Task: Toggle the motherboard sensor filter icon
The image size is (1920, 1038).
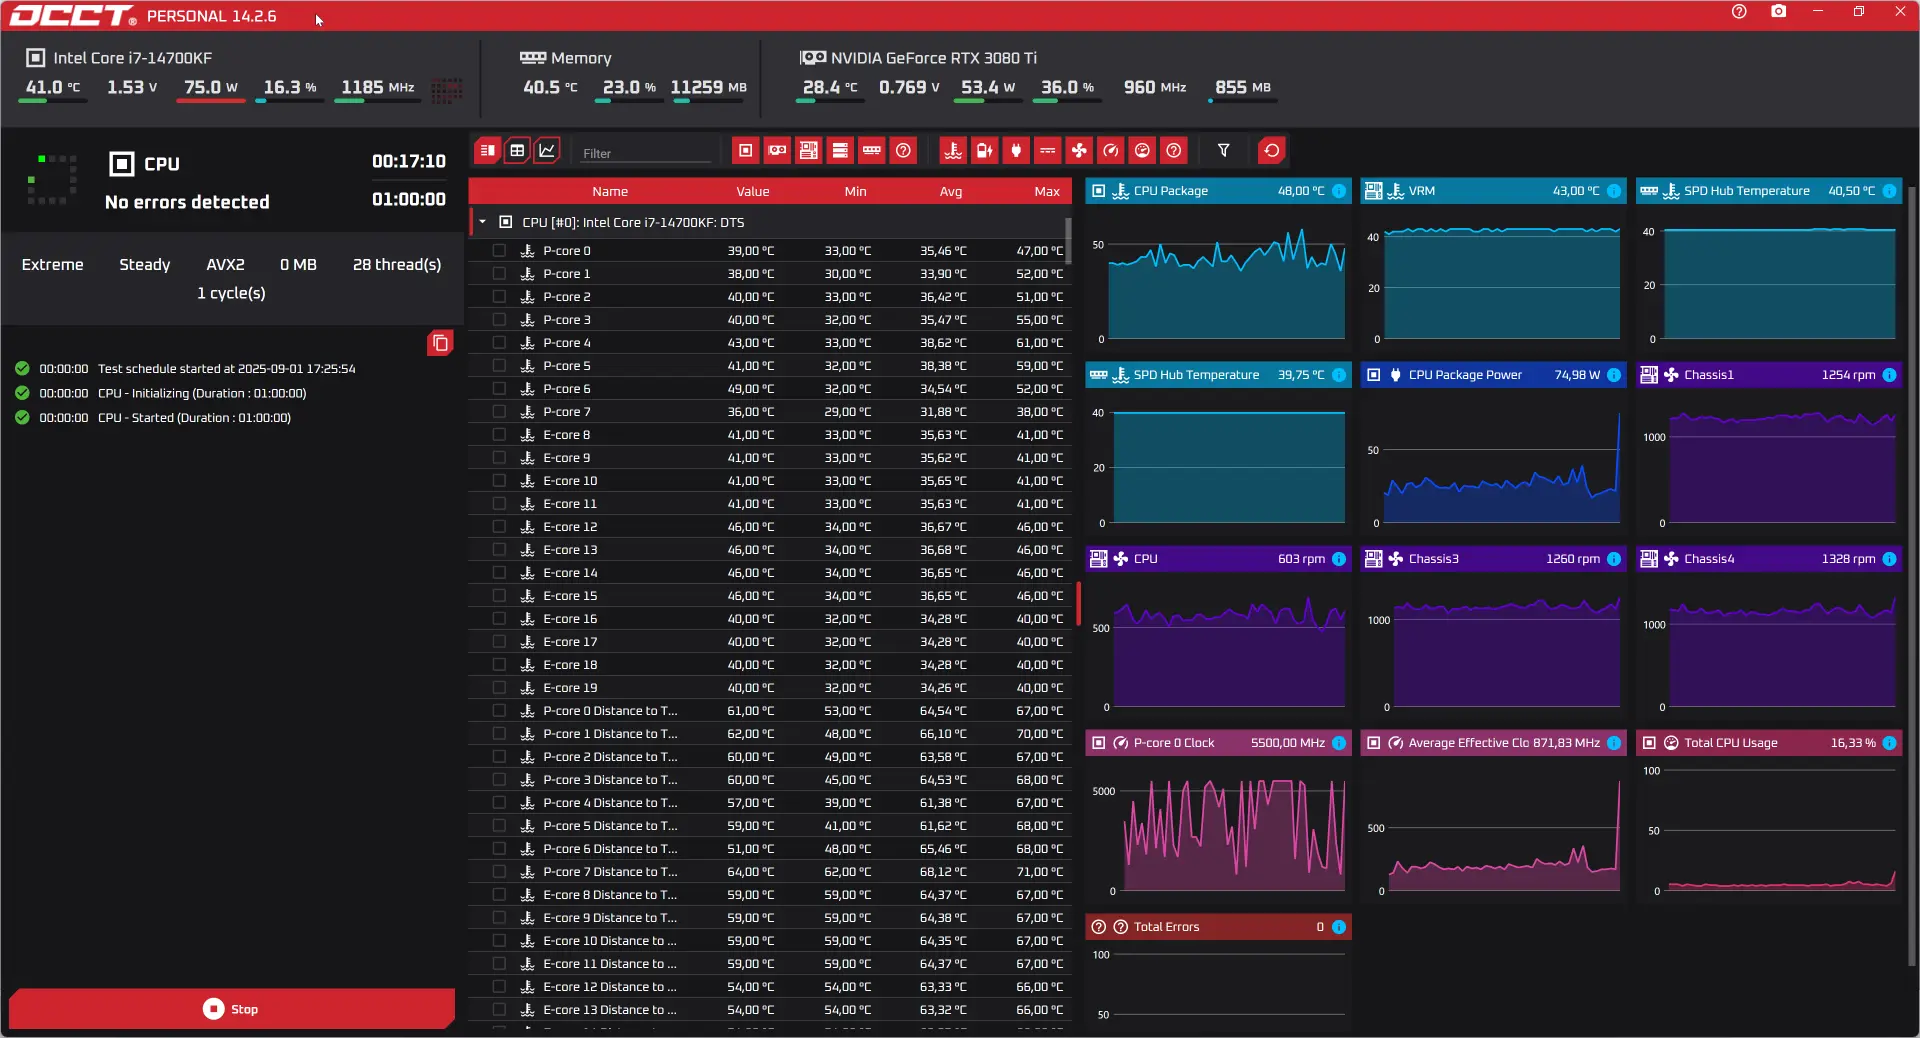Action: pyautogui.click(x=809, y=151)
